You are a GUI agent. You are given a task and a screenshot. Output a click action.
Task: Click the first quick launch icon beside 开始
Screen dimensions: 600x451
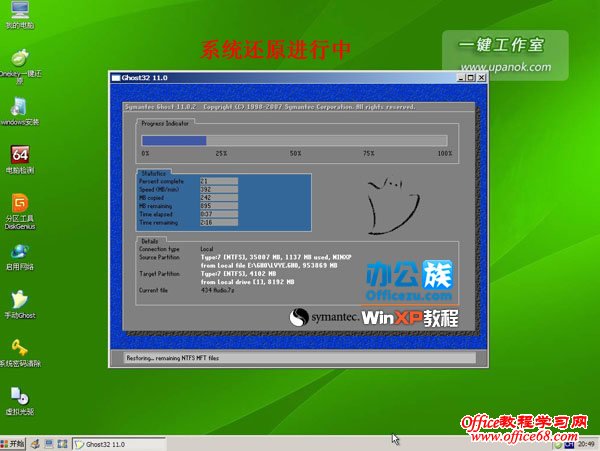pos(36,444)
